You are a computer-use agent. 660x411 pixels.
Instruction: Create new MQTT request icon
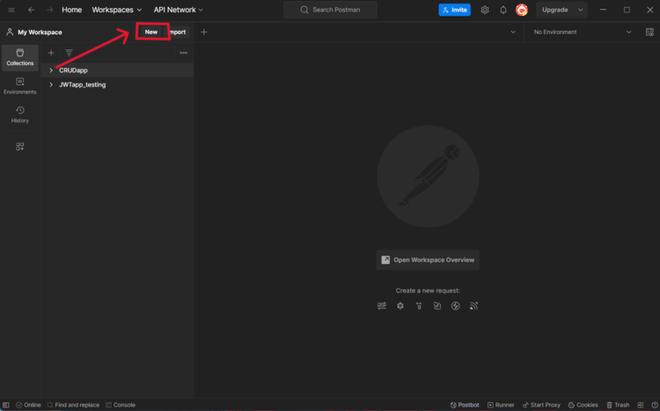pos(474,306)
